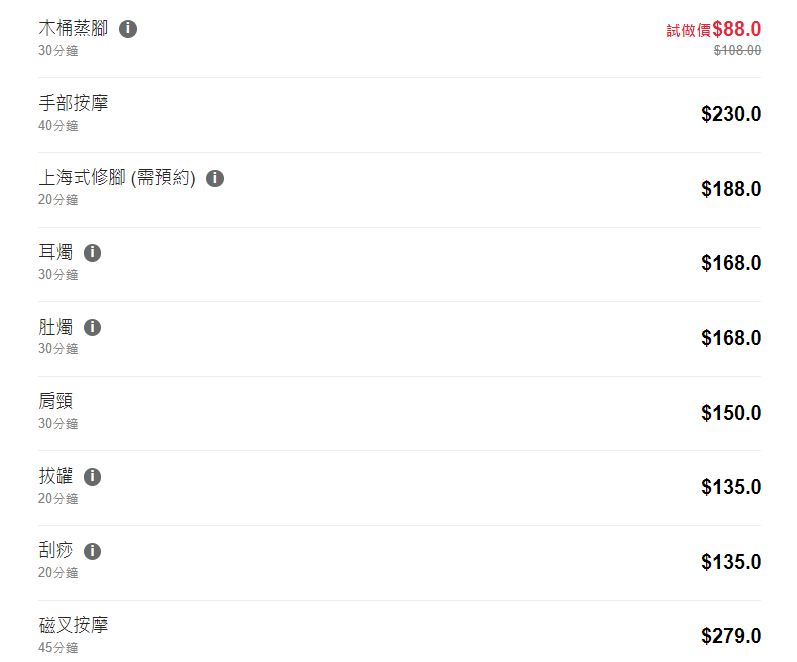Click the $188.0 price

(x=731, y=189)
